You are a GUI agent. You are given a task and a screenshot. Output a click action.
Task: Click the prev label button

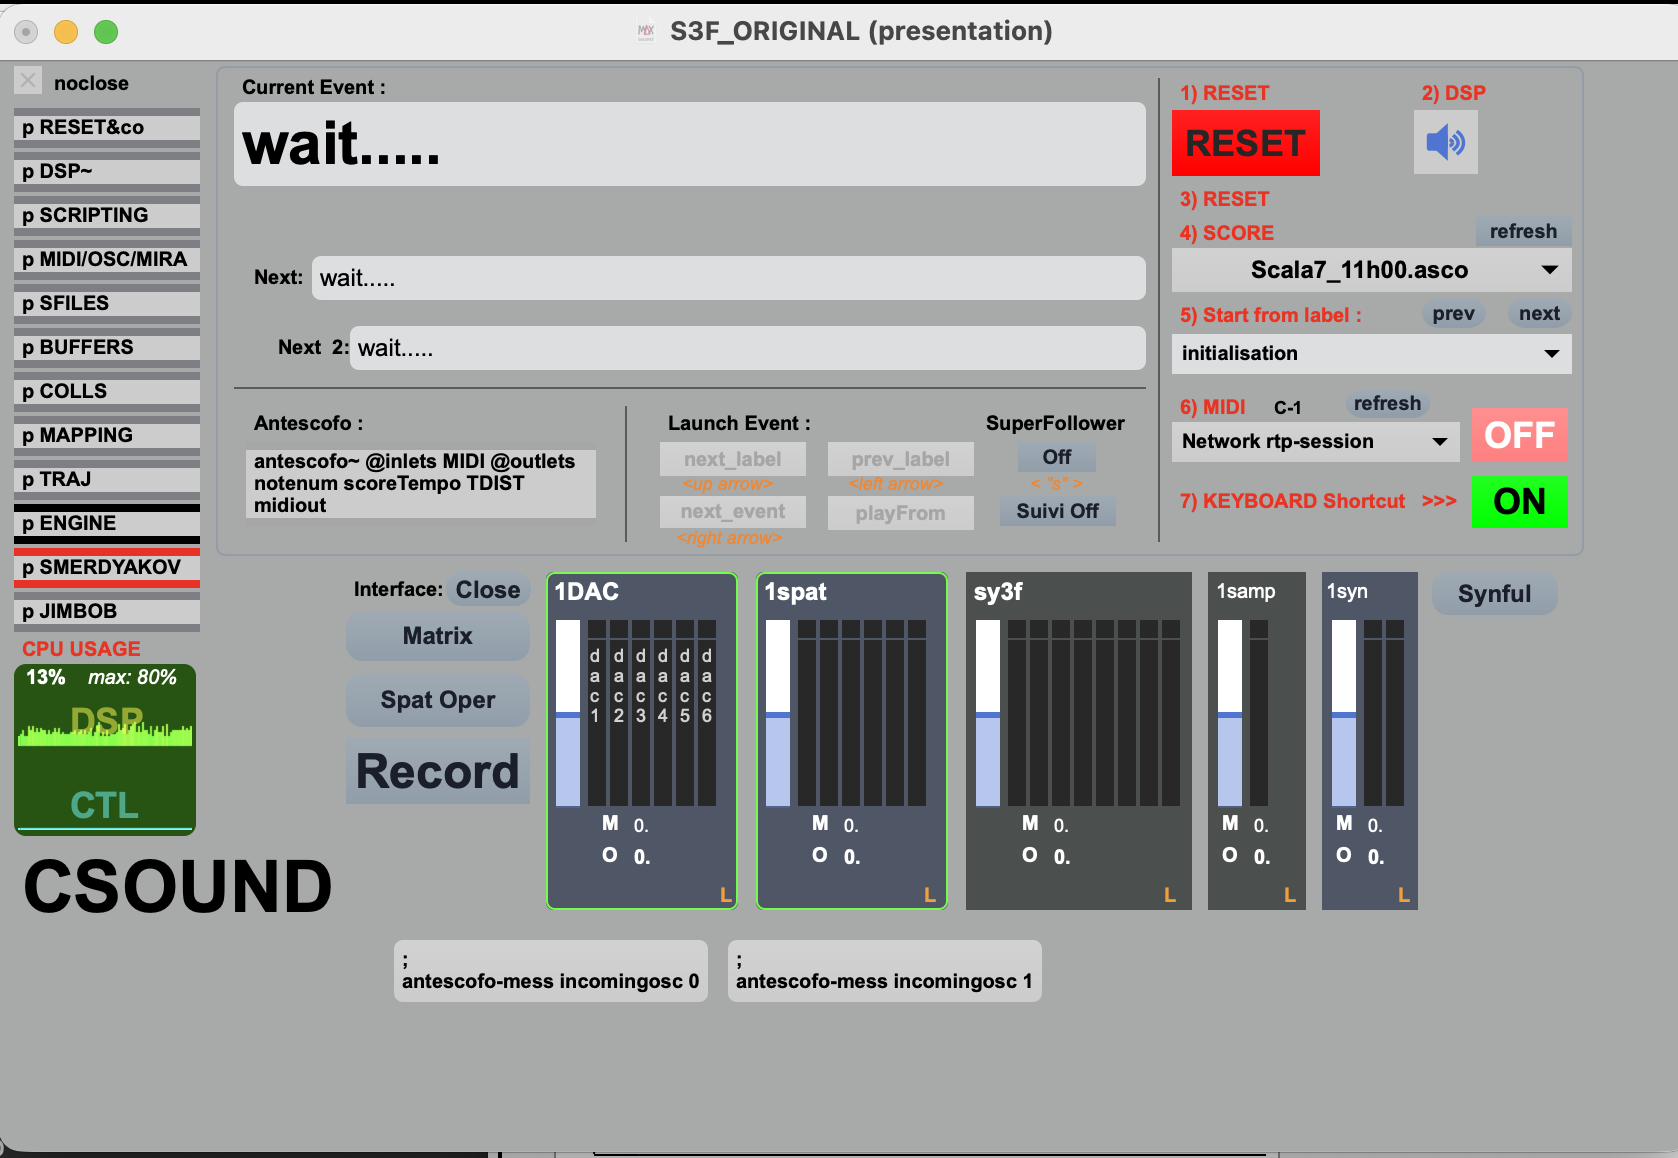tap(1453, 314)
